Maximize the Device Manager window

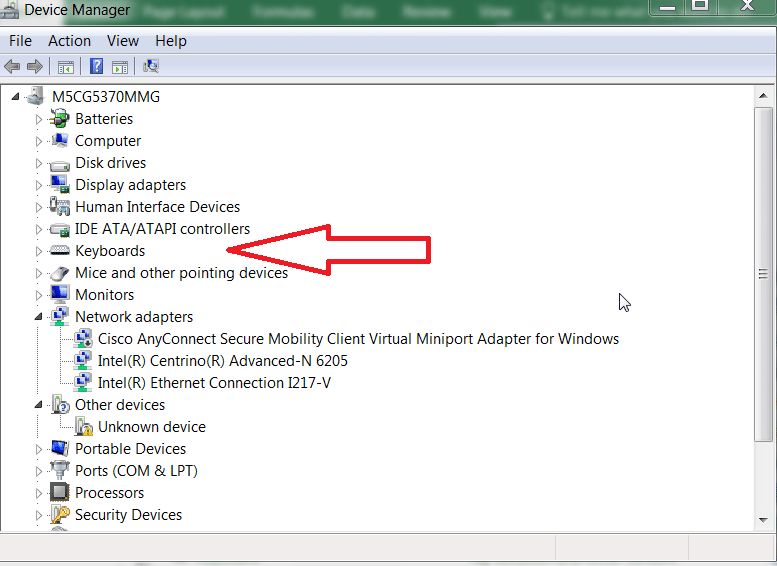click(x=700, y=6)
